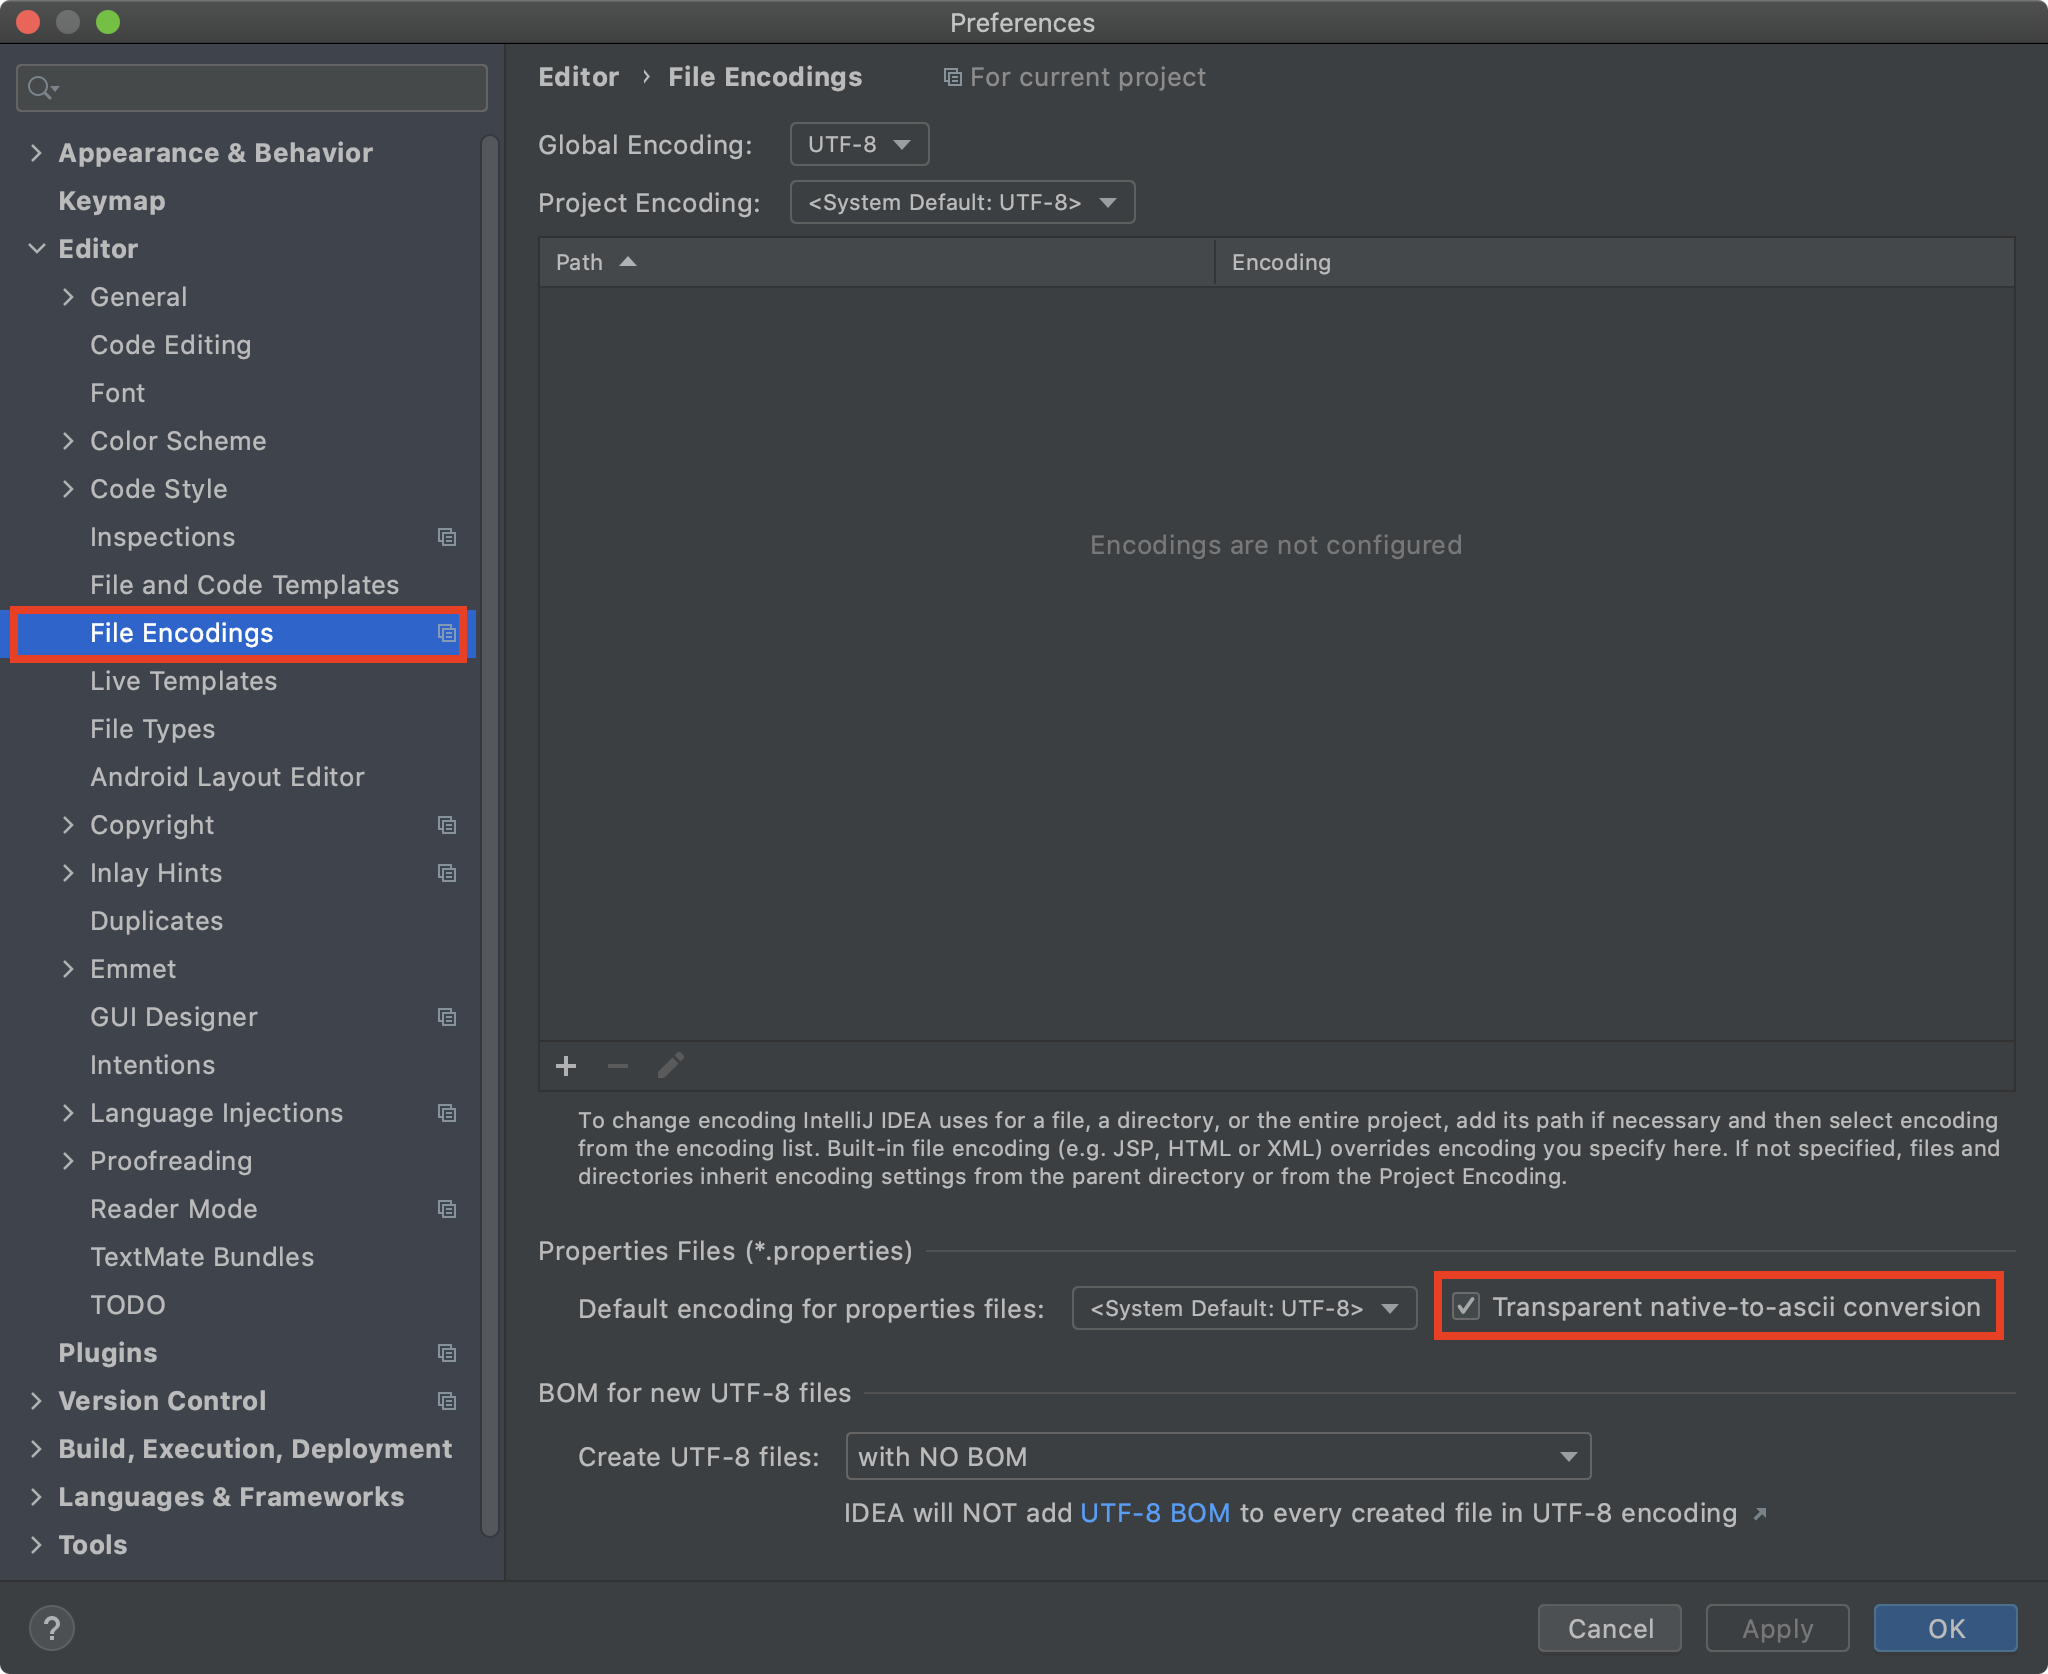Click the minus remove icon below the table

click(x=618, y=1066)
